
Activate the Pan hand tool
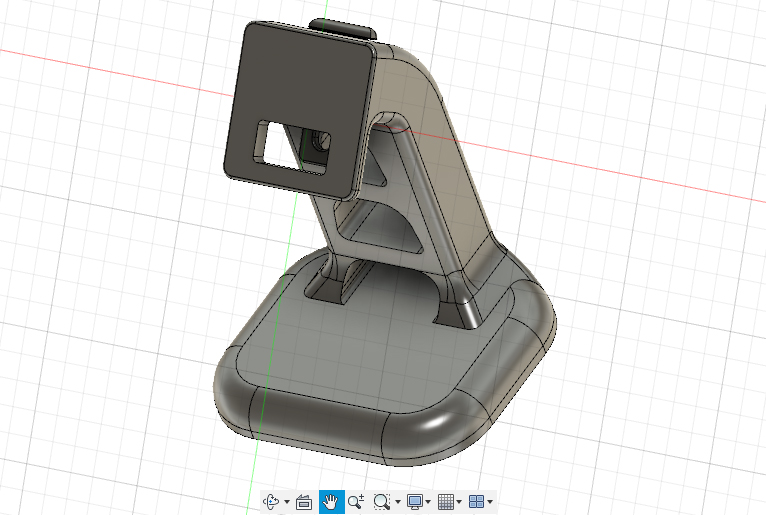(331, 502)
